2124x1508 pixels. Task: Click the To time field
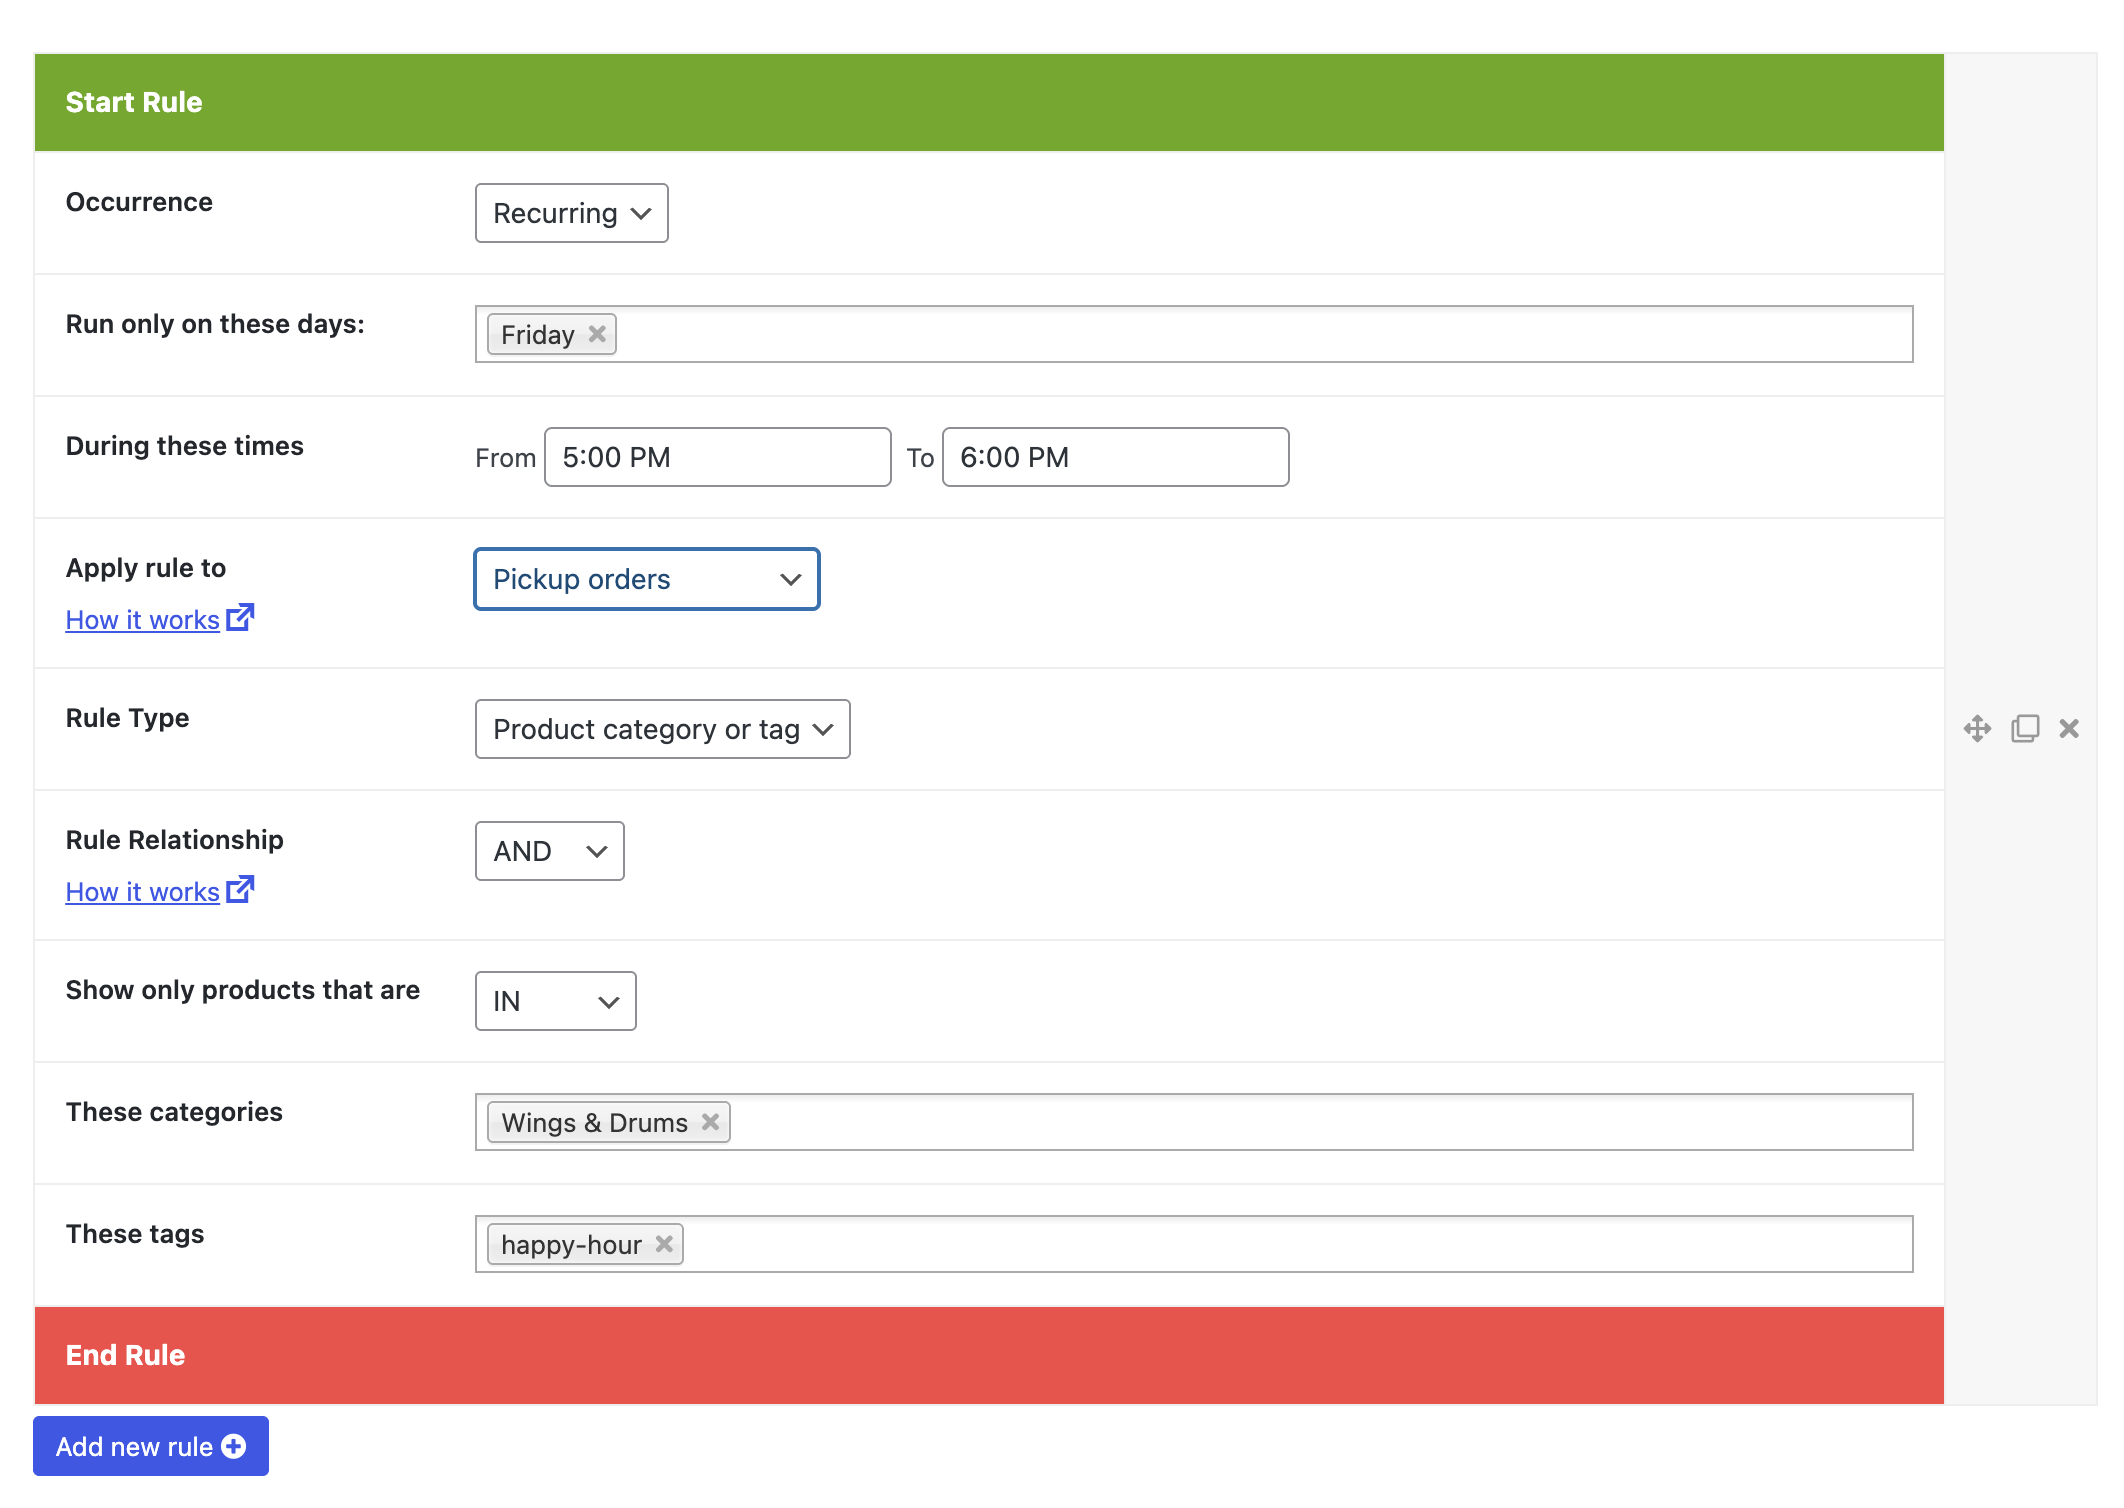point(1114,457)
